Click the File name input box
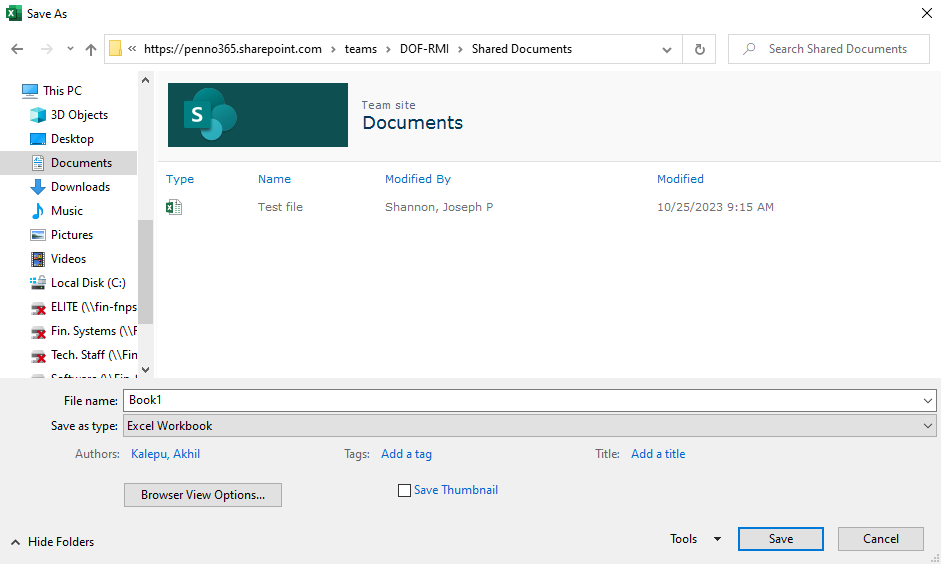Image resolution: width=941 pixels, height=564 pixels. coord(522,400)
